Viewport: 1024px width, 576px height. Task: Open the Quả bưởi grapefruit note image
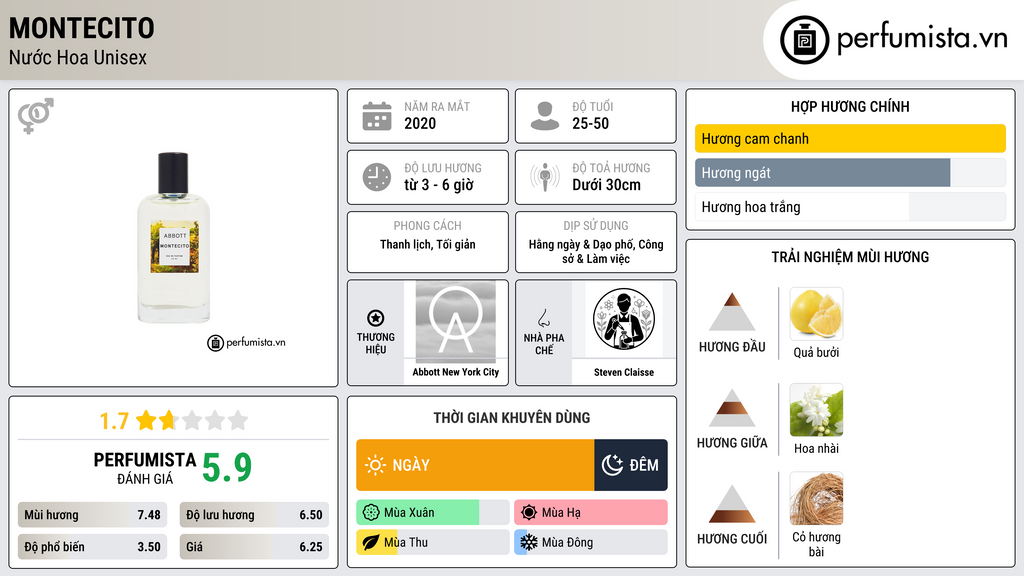tap(816, 313)
